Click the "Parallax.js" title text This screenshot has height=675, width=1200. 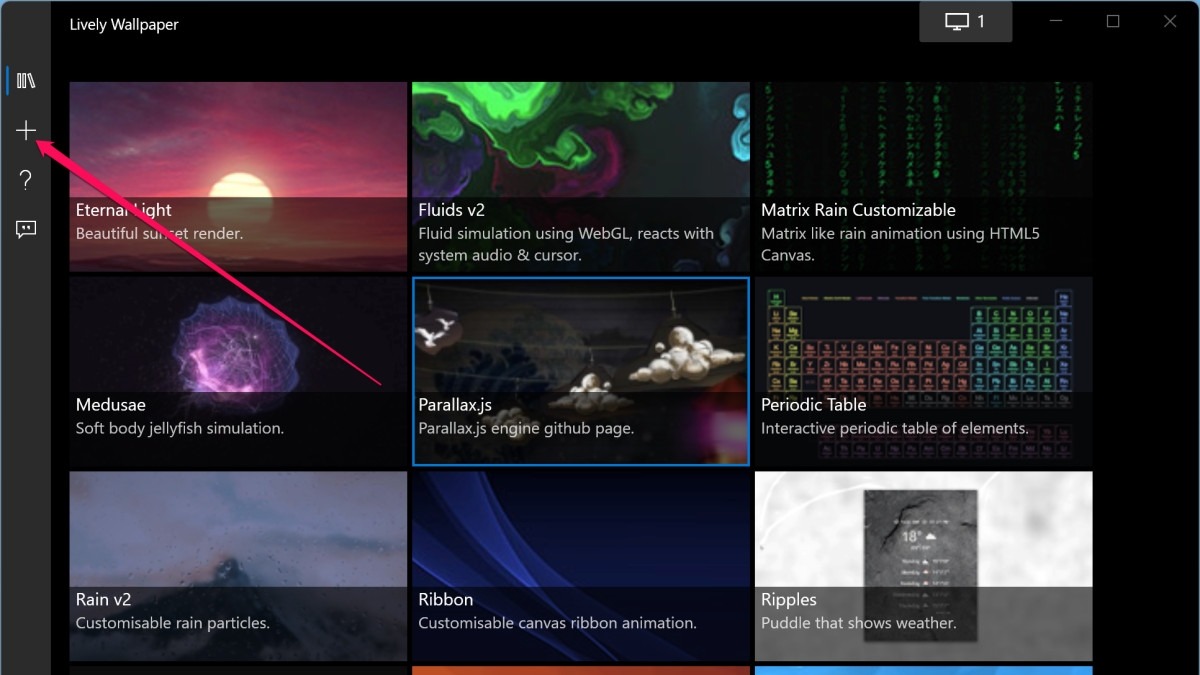coord(455,405)
